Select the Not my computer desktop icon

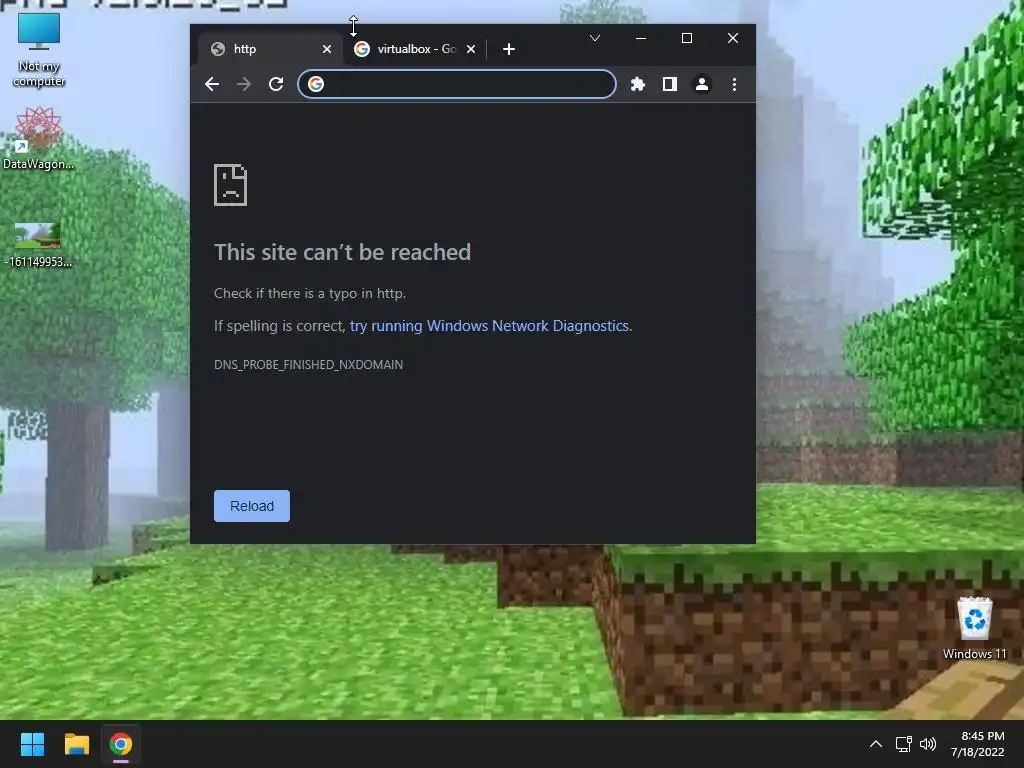[x=39, y=50]
